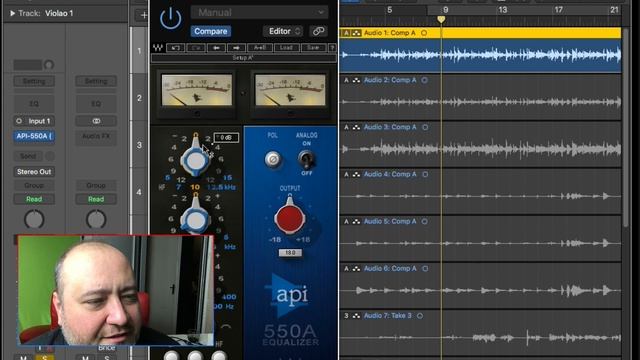Open the right strip Read automation menu
The height and width of the screenshot is (360, 640).
[96, 199]
